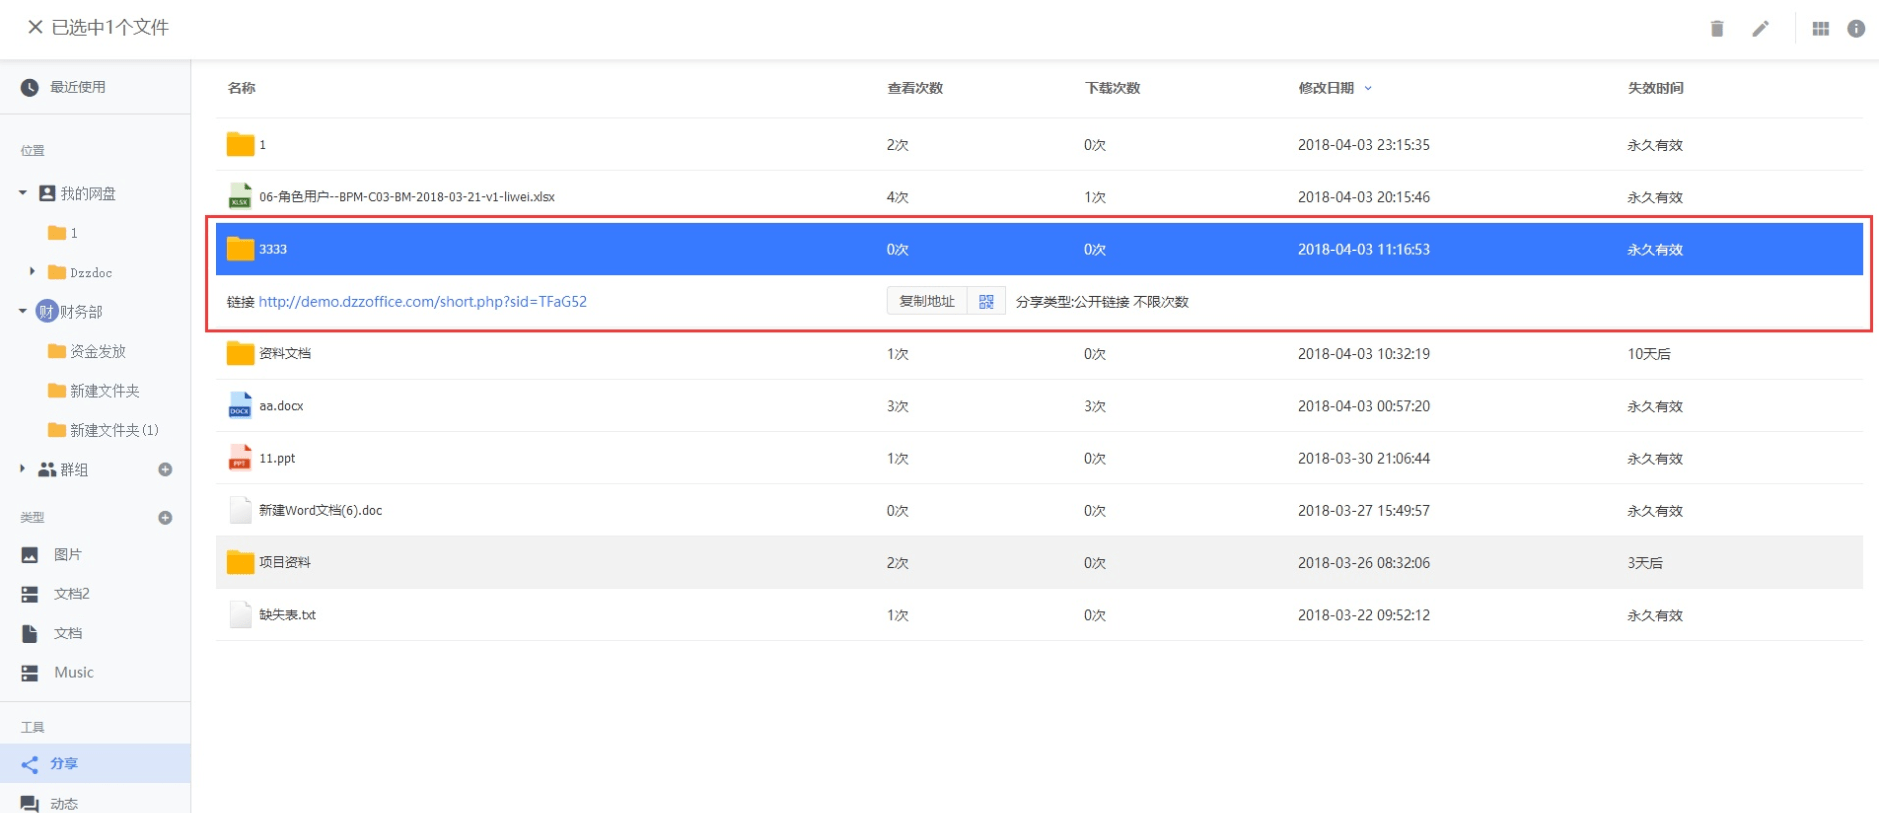Switch to grid view icon
This screenshot has height=813, width=1879.
pos(1821,28)
